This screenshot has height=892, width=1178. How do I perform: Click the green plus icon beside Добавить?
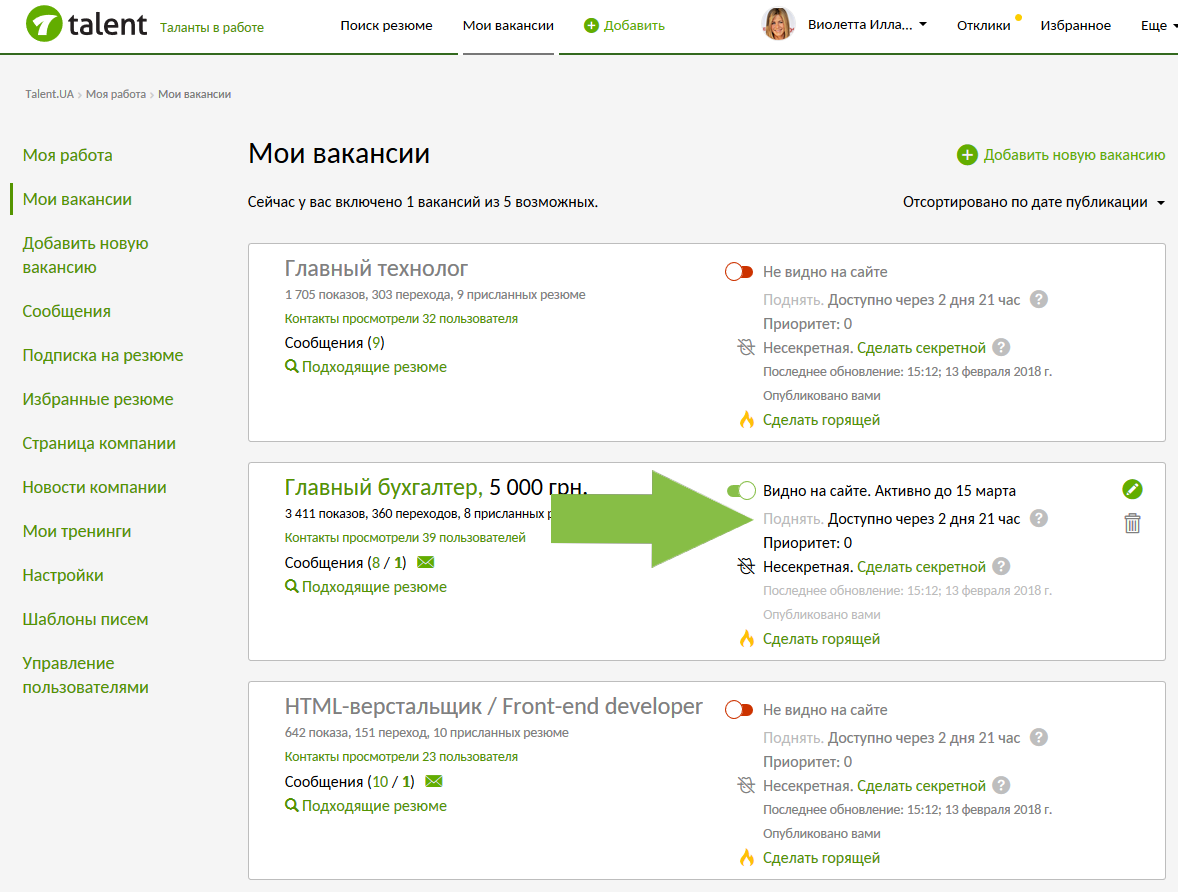(591, 26)
